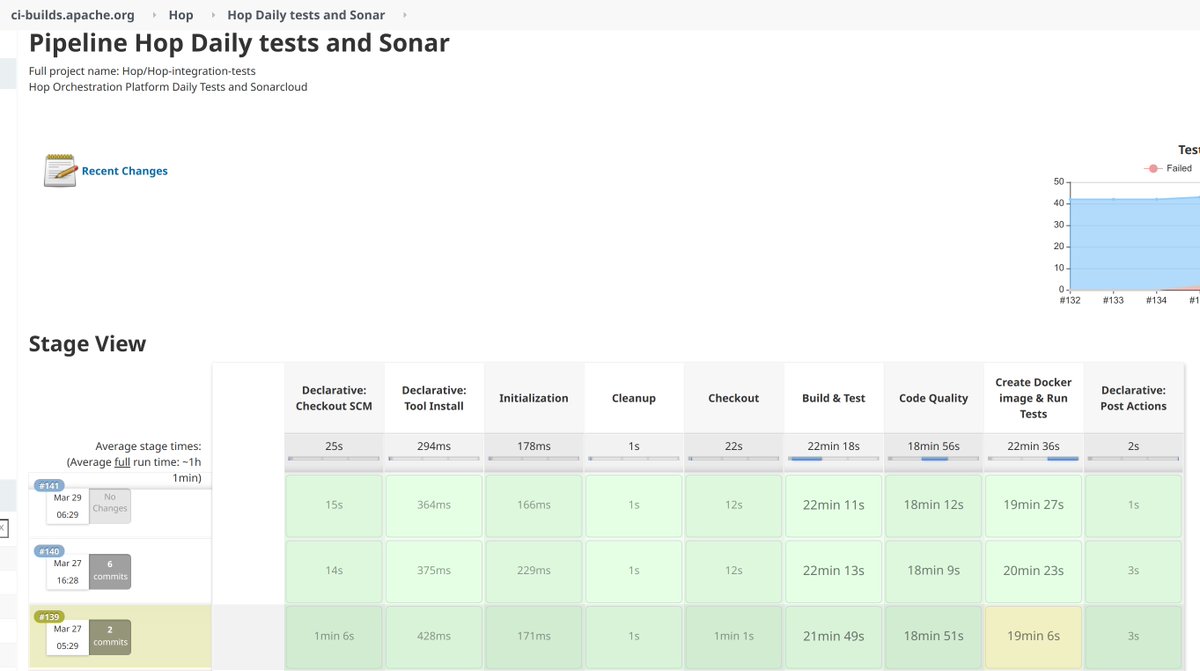Click the Mar 27 16:28 build date
1200x671 pixels.
(x=68, y=571)
